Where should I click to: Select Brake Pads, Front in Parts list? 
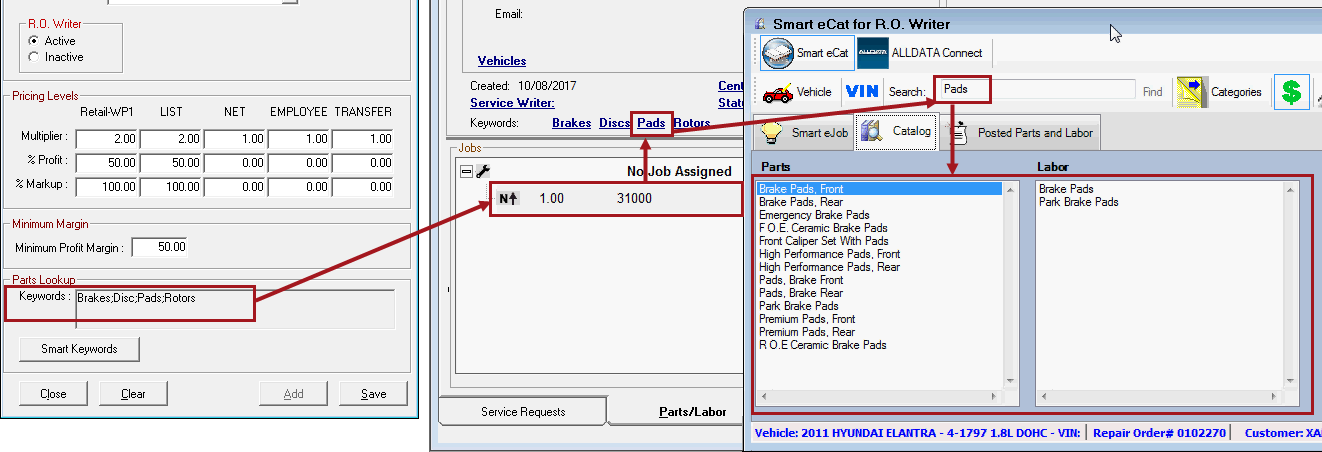pyautogui.click(x=880, y=189)
